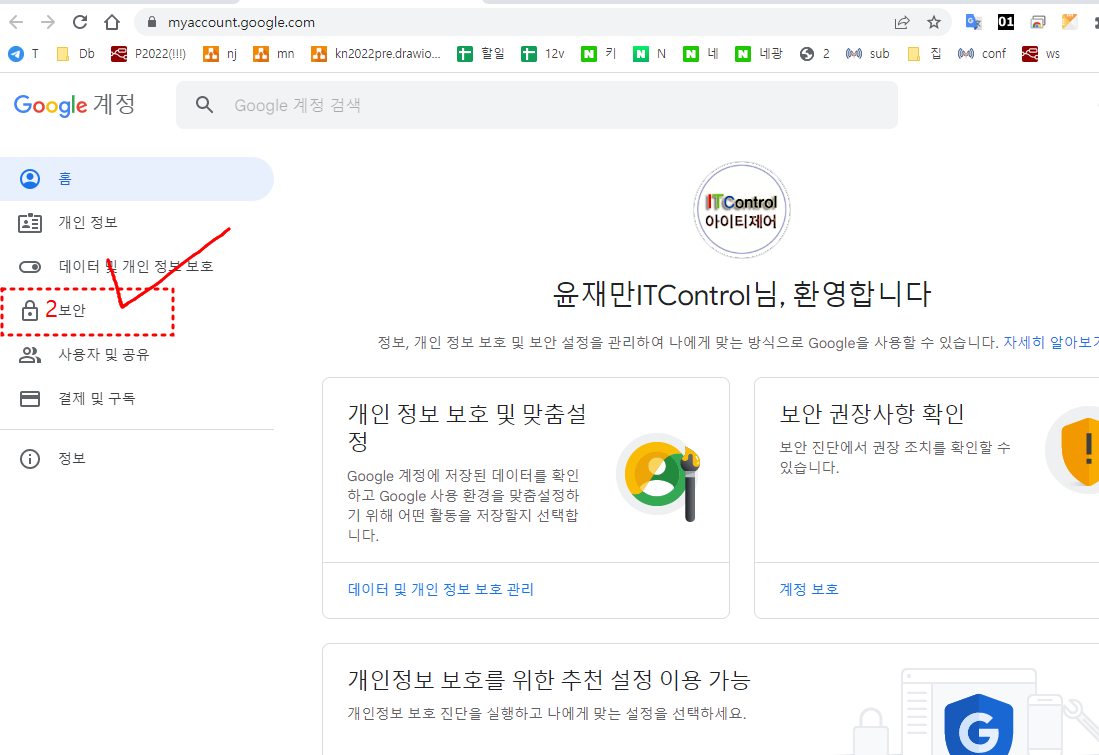Open the globe 2 bookmark
This screenshot has height=755, width=1099.
point(814,53)
